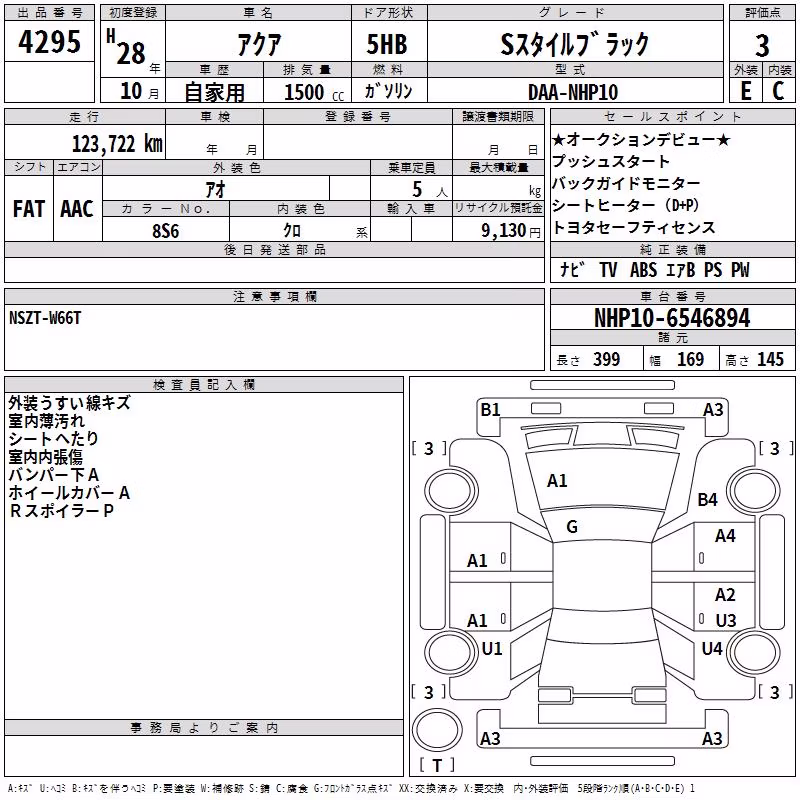
Task: Click dent mark U1 on the diagram
Action: click(x=492, y=648)
